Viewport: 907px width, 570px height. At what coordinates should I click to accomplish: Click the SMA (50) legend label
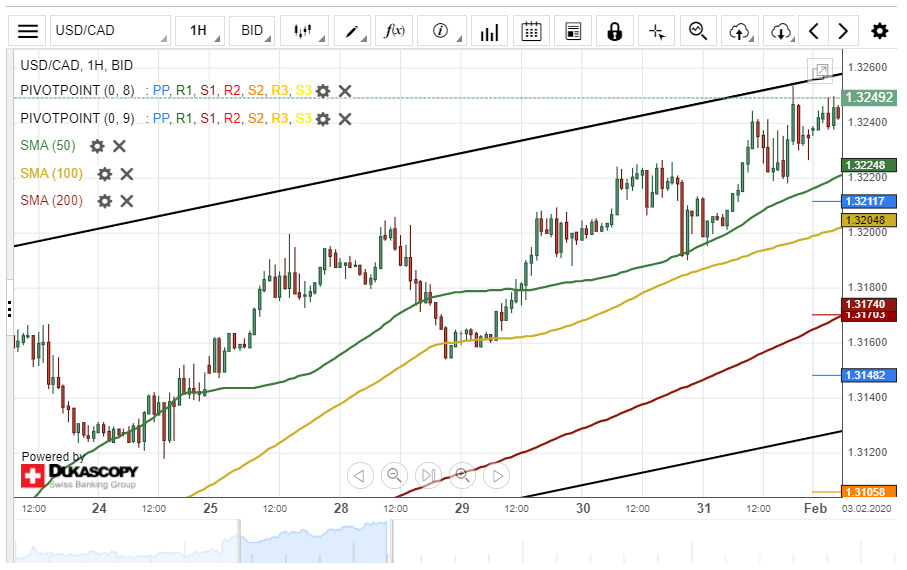(48, 145)
